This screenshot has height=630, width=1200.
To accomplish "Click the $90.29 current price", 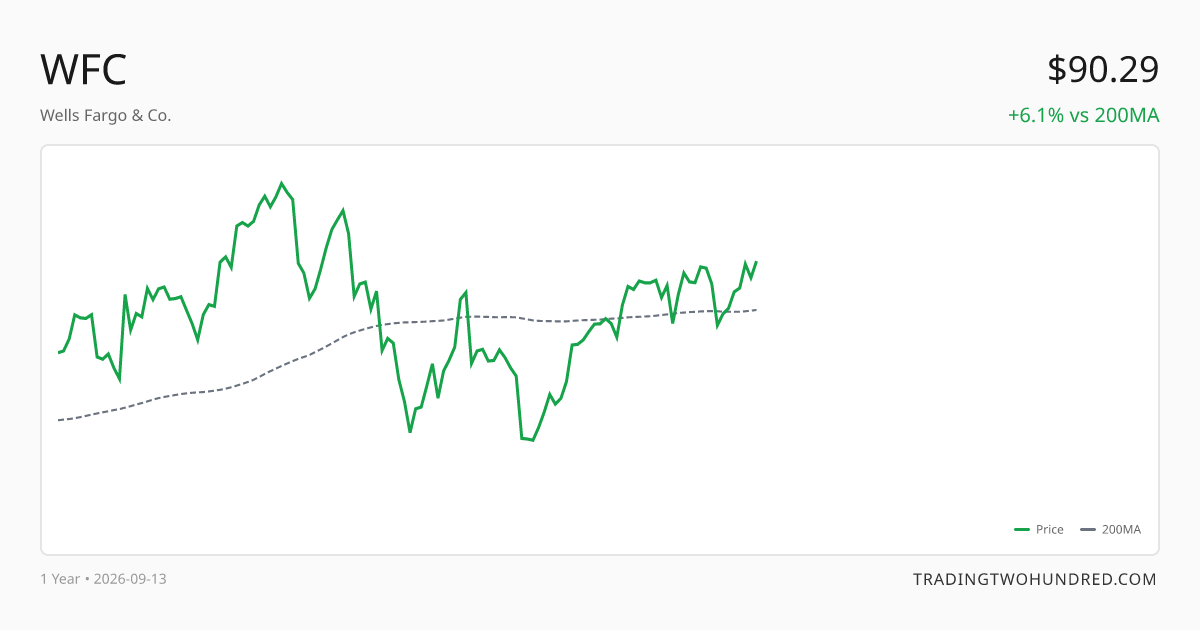I will click(x=1103, y=70).
